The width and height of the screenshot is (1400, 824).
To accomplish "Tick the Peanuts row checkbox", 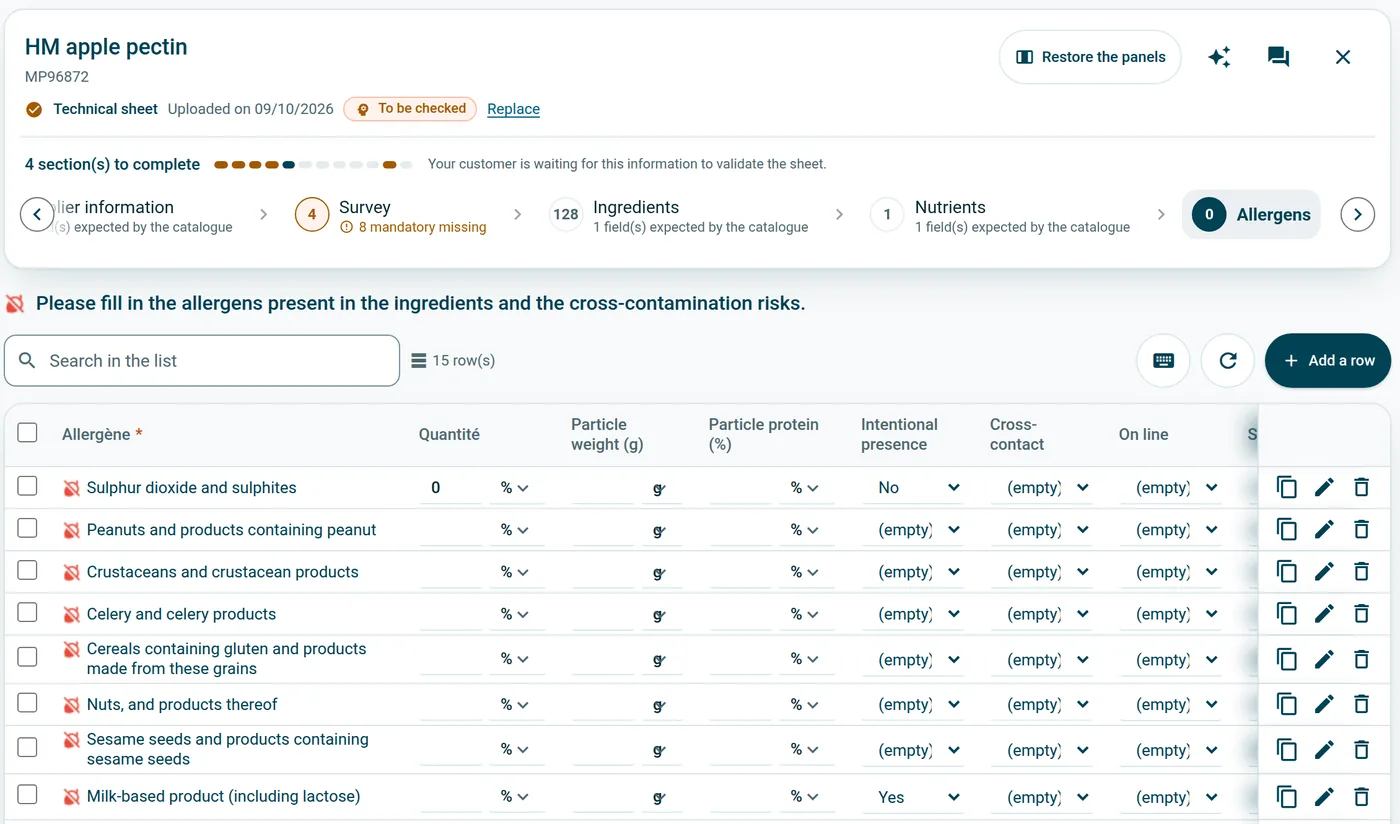I will pos(28,528).
